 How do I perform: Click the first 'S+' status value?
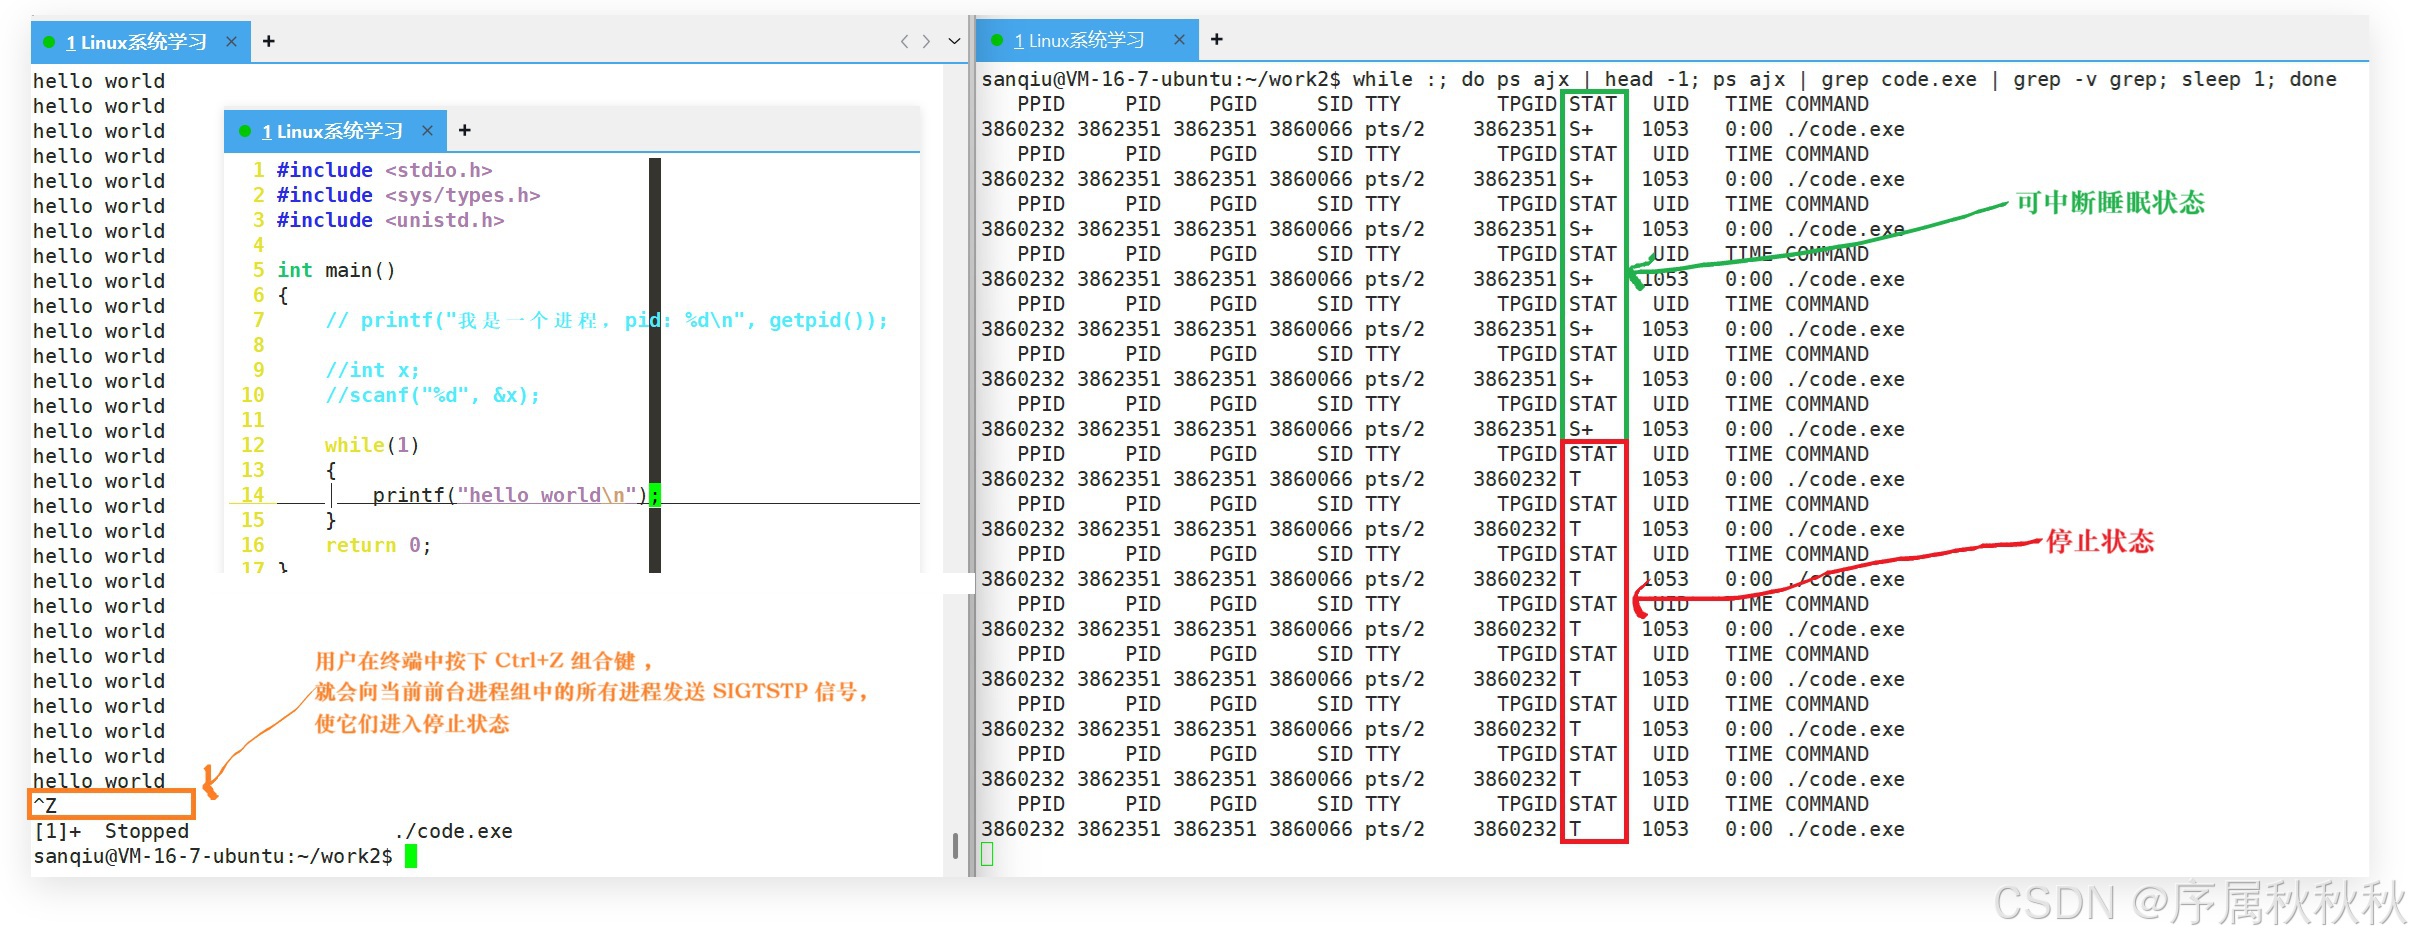tap(1580, 129)
